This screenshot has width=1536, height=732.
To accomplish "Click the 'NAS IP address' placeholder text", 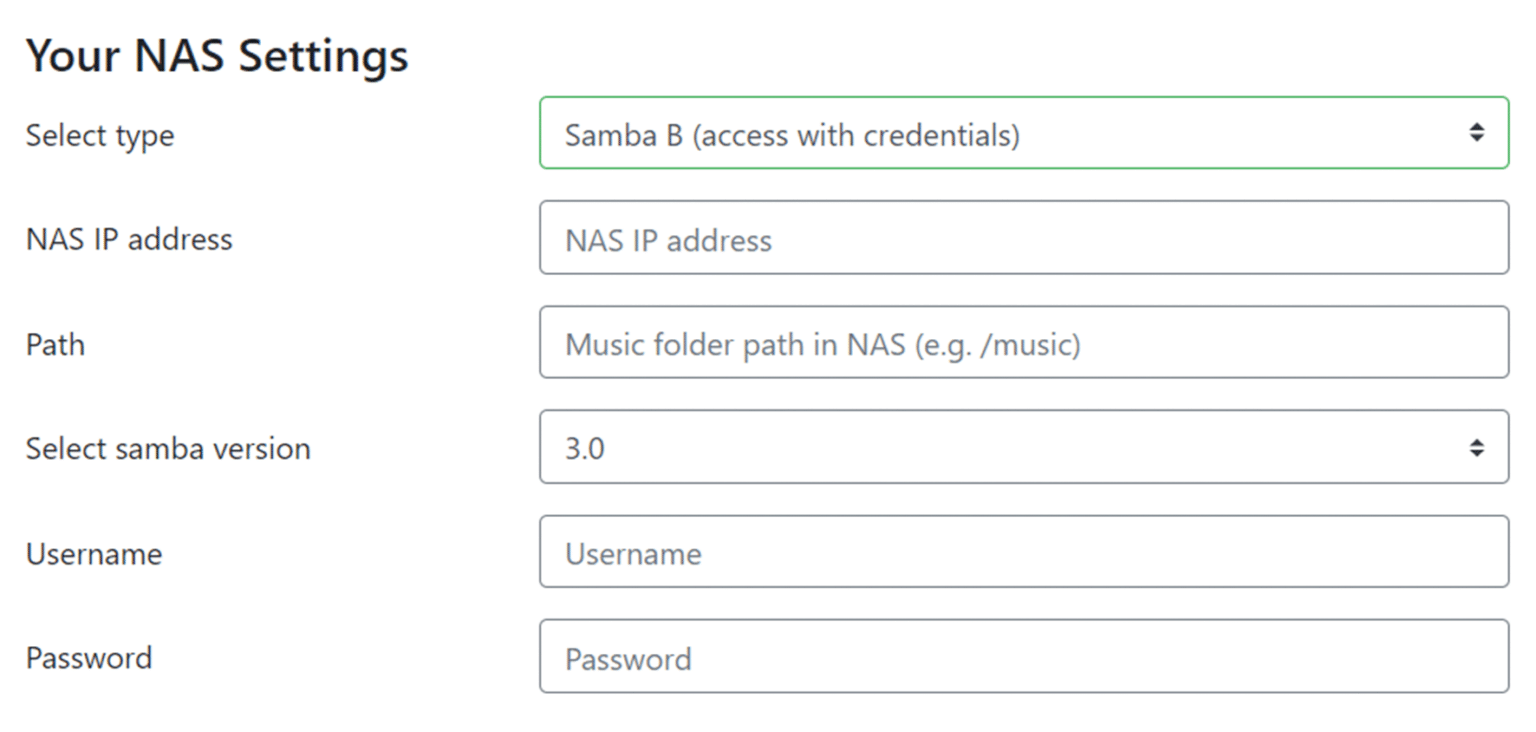I will coord(668,240).
